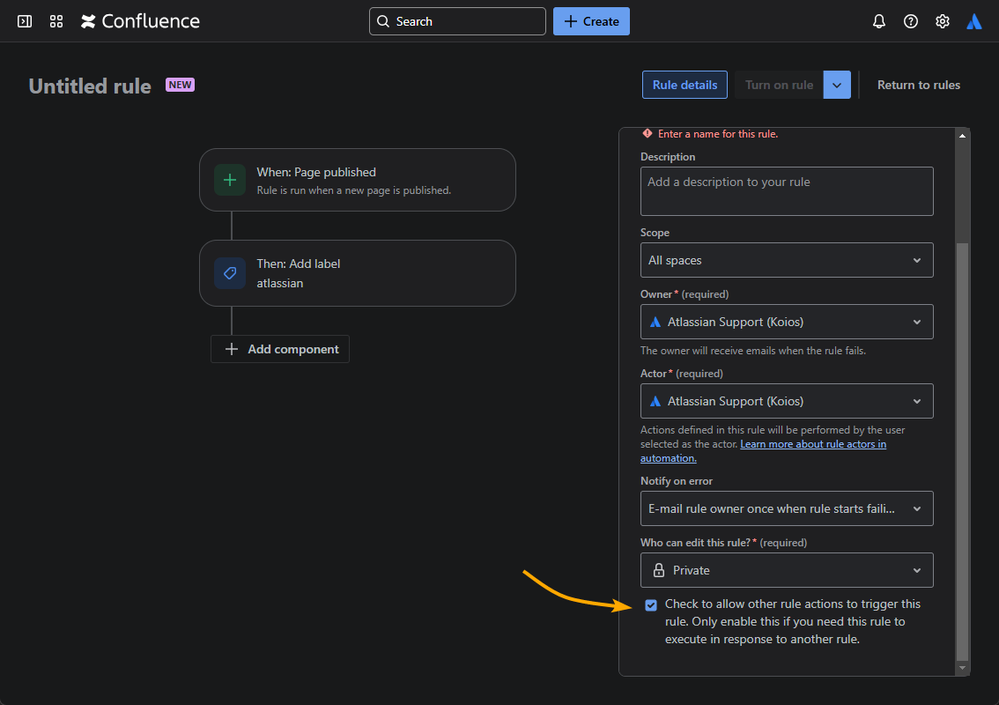The height and width of the screenshot is (705, 999).
Task: Open settings gear icon
Action: [942, 22]
